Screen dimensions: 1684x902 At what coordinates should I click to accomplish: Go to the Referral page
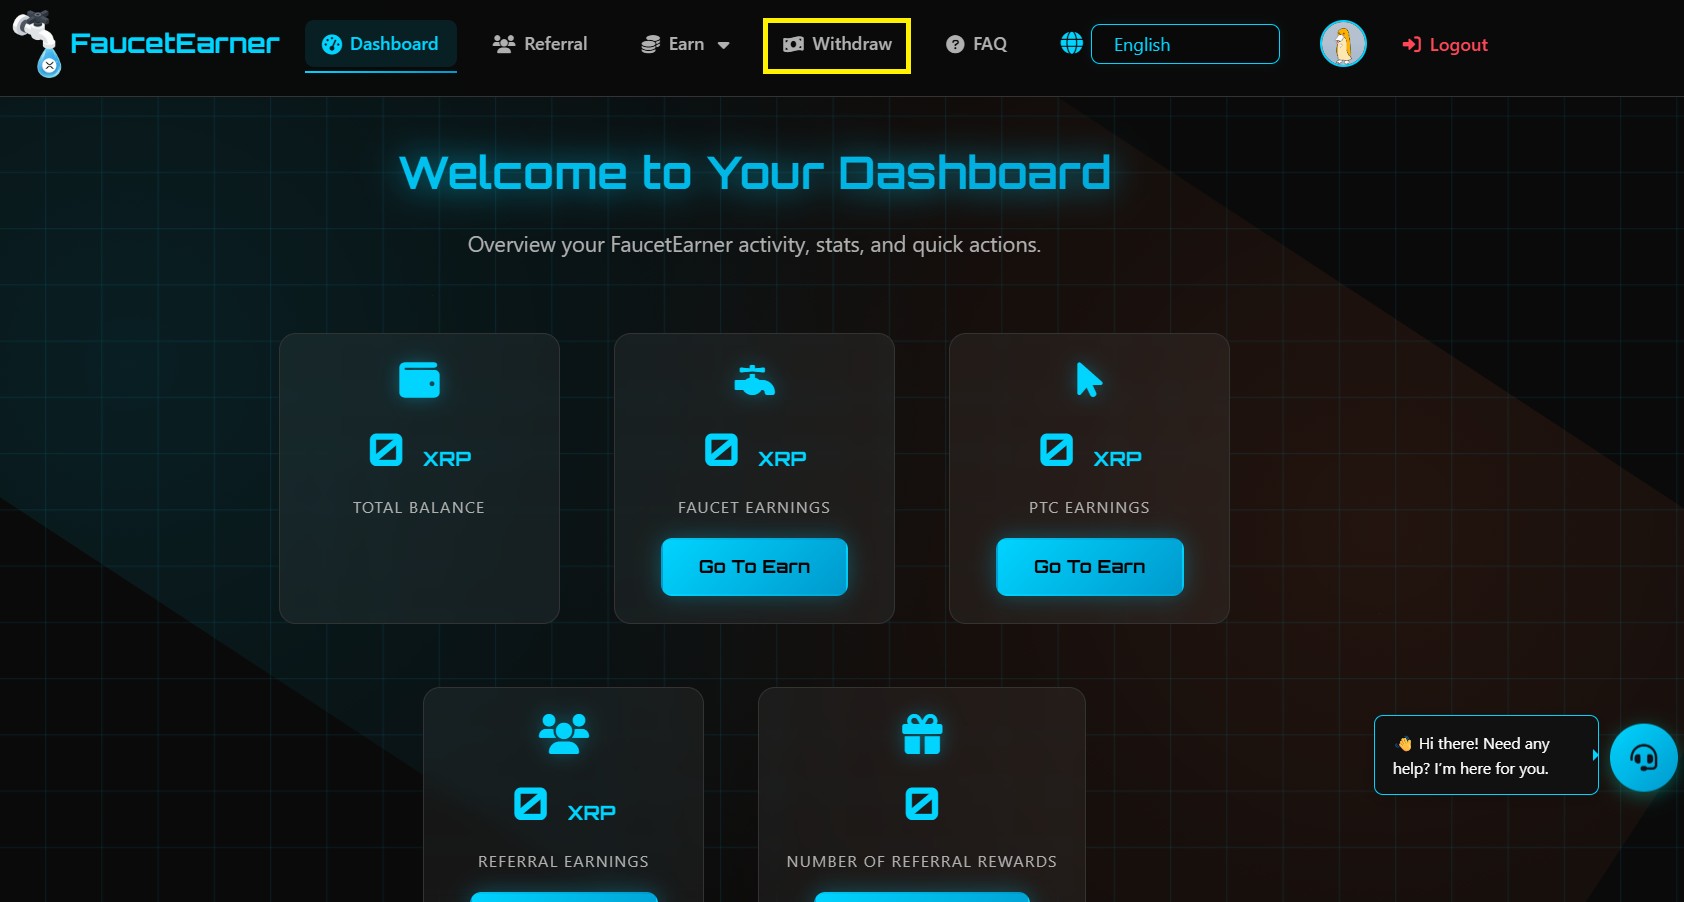tap(540, 44)
